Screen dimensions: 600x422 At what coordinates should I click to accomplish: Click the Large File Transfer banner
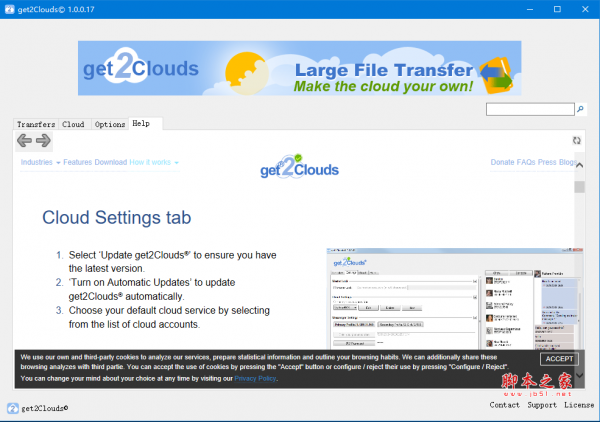(x=300, y=68)
